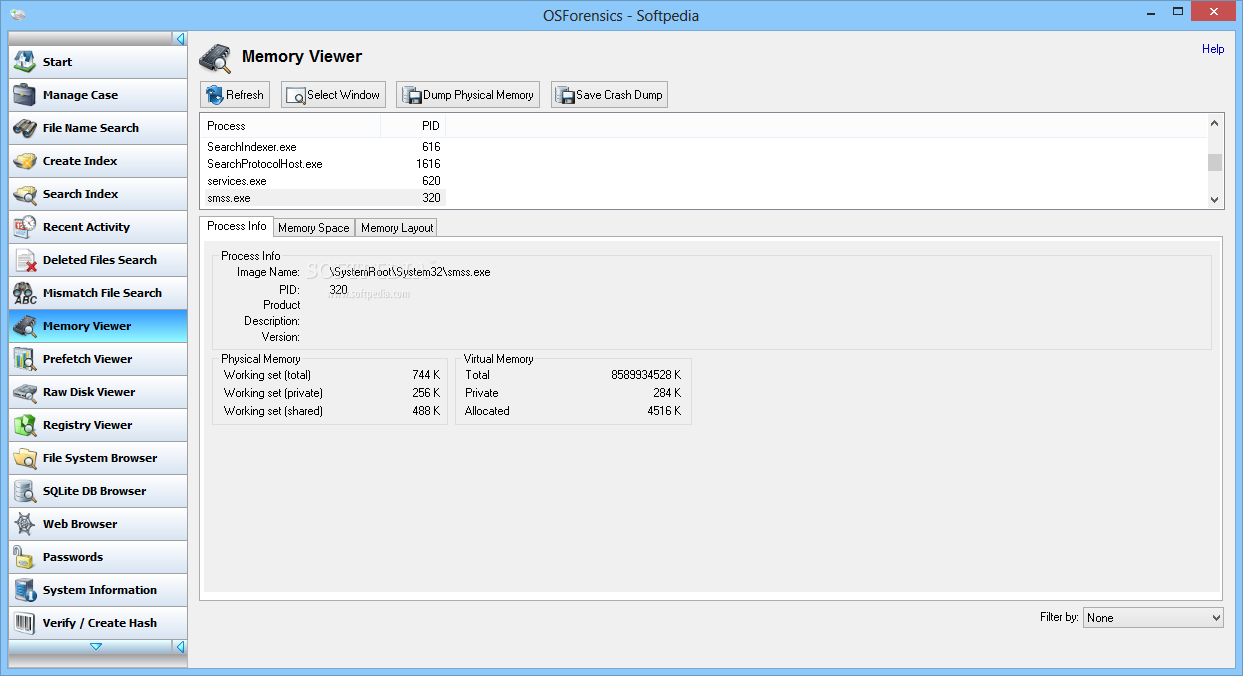Open the Recent Activity calendar icon

tap(25, 227)
